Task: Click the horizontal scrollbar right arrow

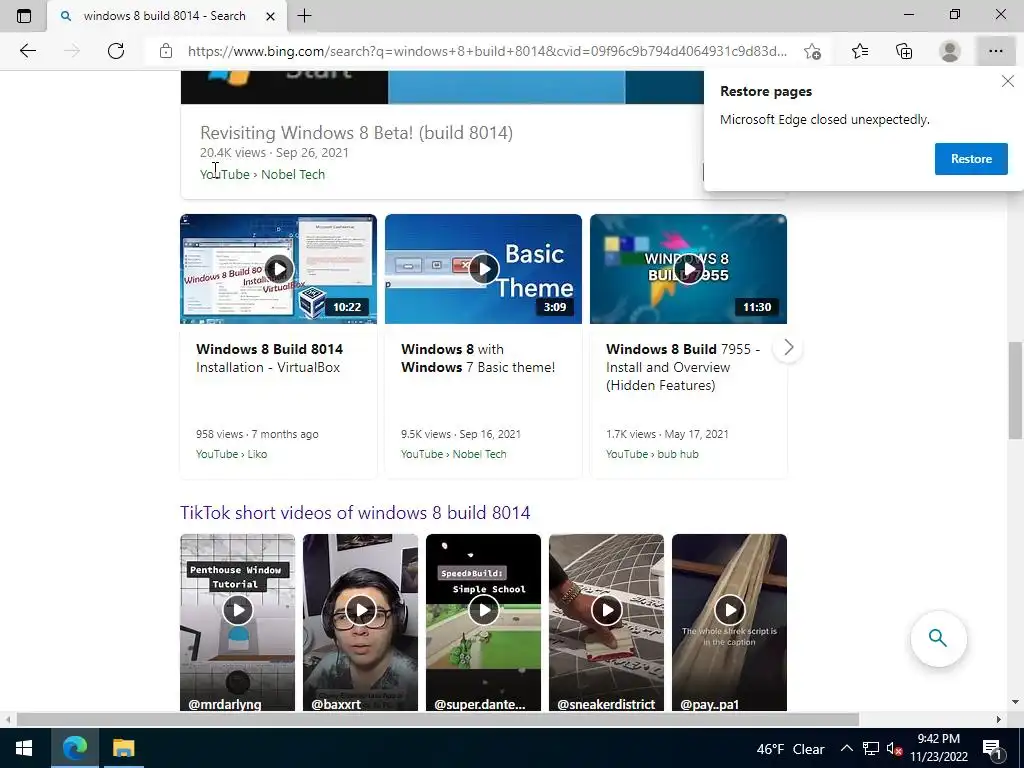Action: 999,720
